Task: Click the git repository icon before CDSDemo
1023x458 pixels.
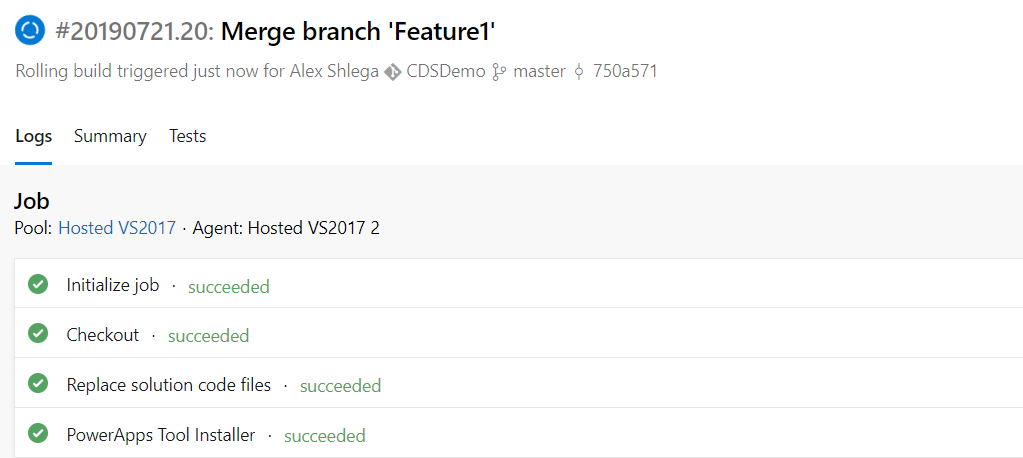Action: pos(392,72)
